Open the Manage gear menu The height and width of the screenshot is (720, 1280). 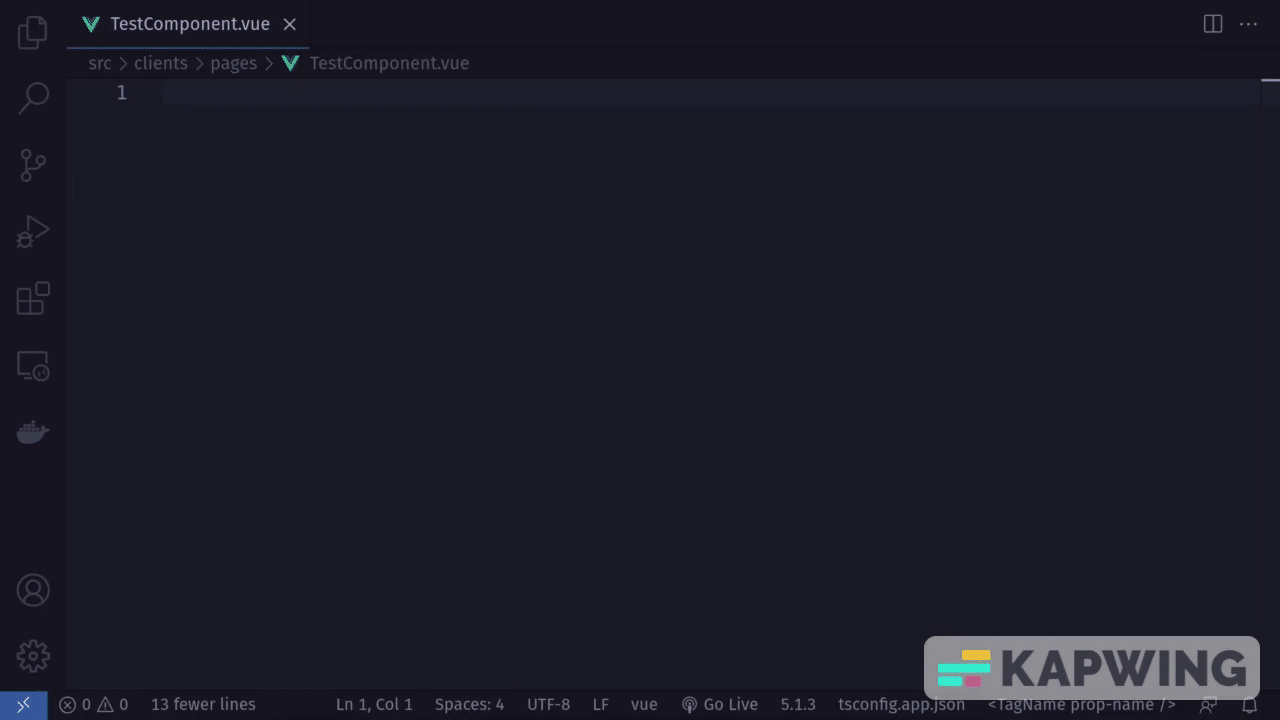[33, 656]
